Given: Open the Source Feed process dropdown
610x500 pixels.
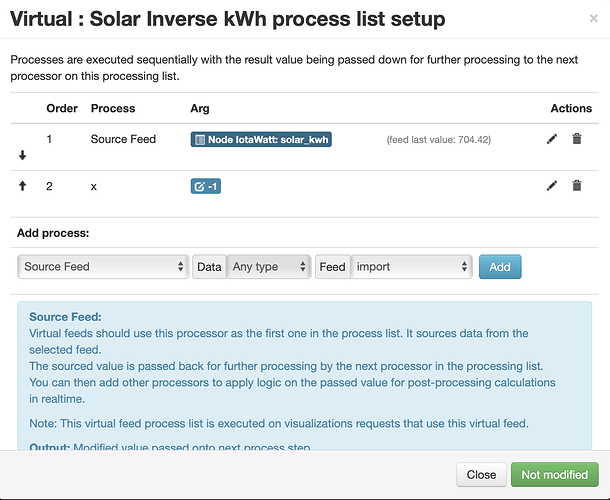Looking at the screenshot, I should click(x=103, y=267).
